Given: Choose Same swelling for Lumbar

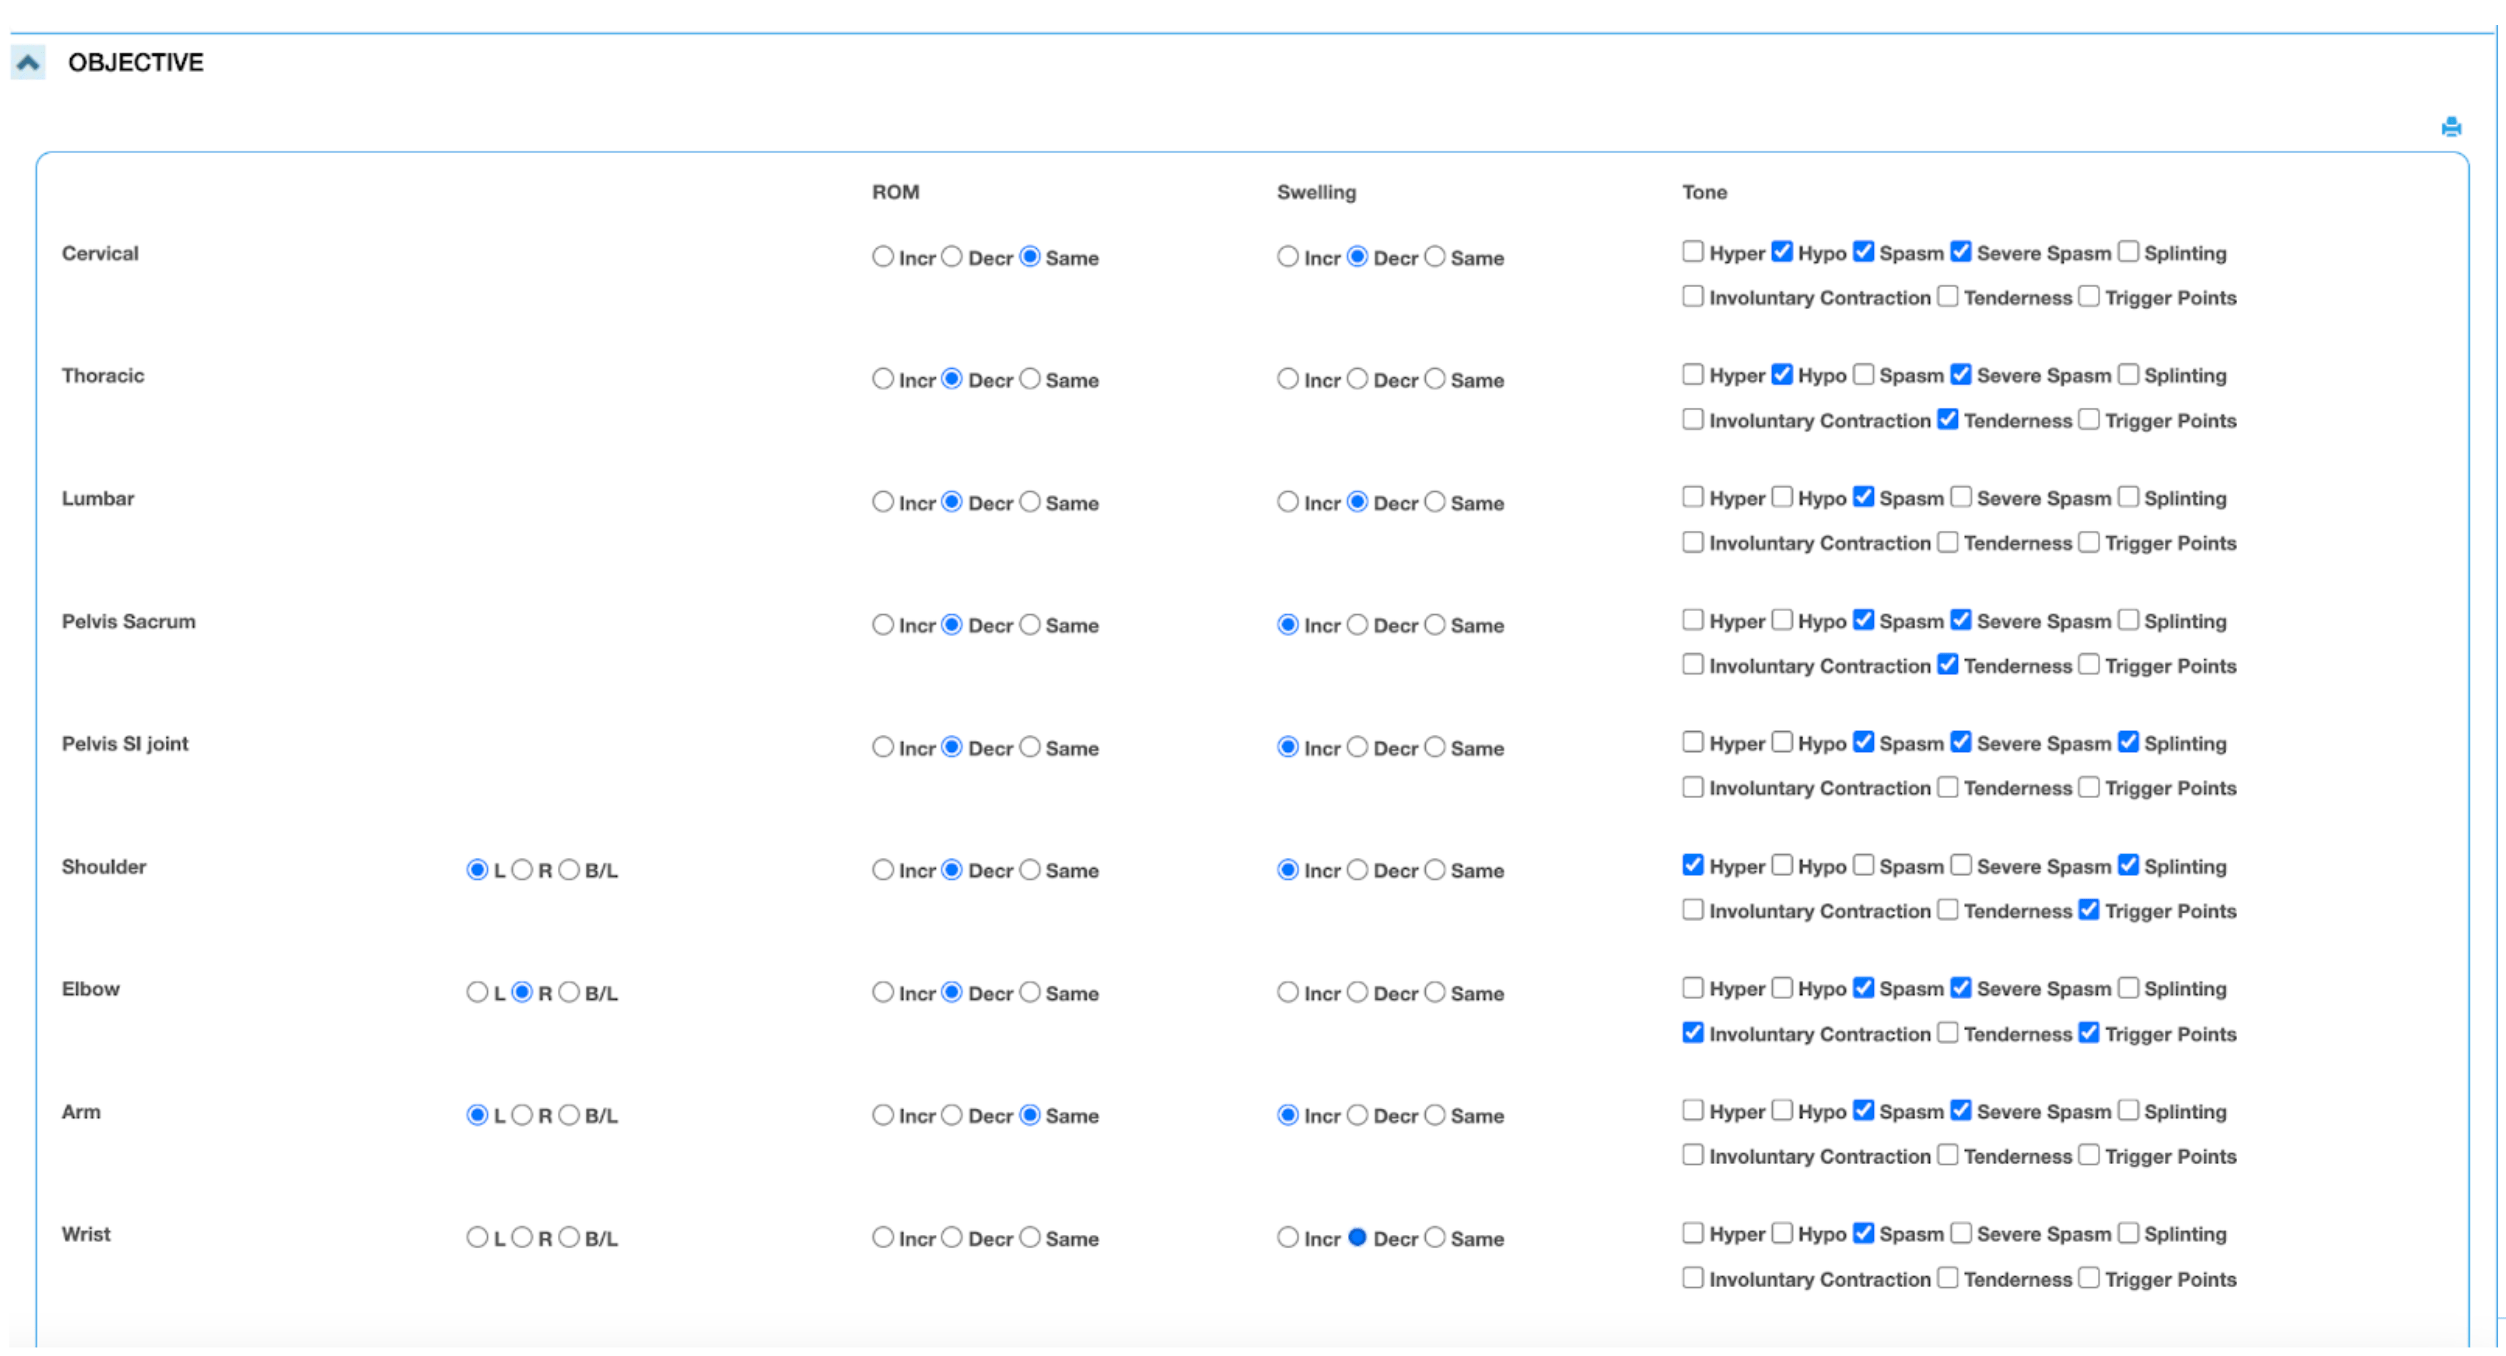Looking at the screenshot, I should tap(1435, 502).
